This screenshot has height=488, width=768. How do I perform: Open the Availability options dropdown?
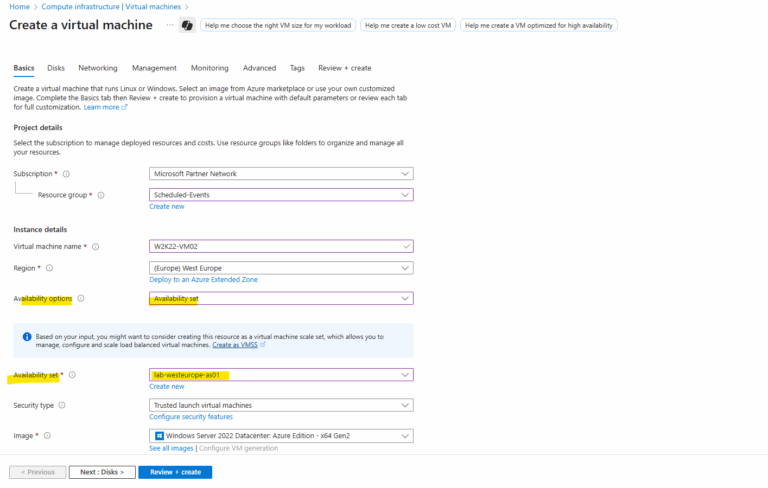[281, 298]
